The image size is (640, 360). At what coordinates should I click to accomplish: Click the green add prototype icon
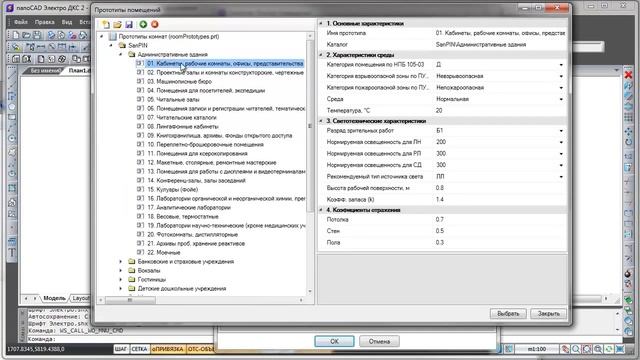(x=143, y=24)
